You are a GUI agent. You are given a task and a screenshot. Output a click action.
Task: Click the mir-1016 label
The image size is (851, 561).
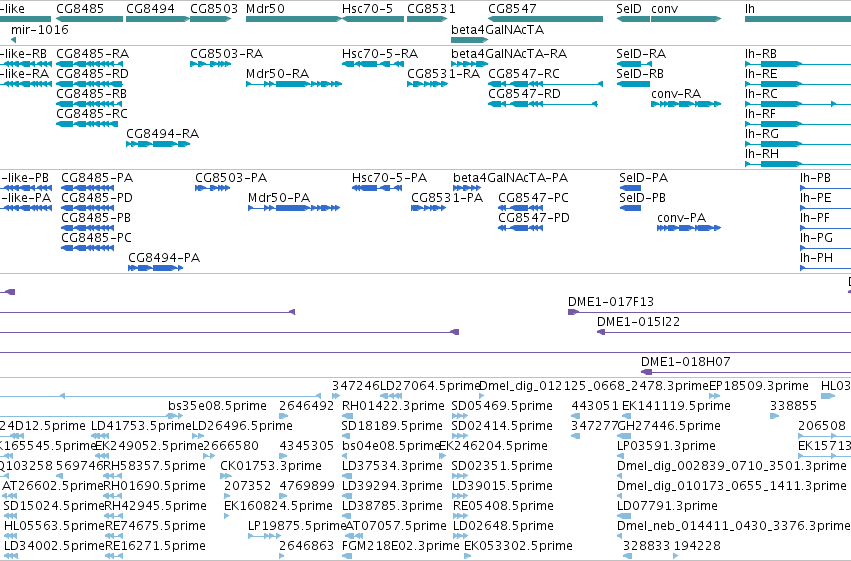(x=40, y=29)
